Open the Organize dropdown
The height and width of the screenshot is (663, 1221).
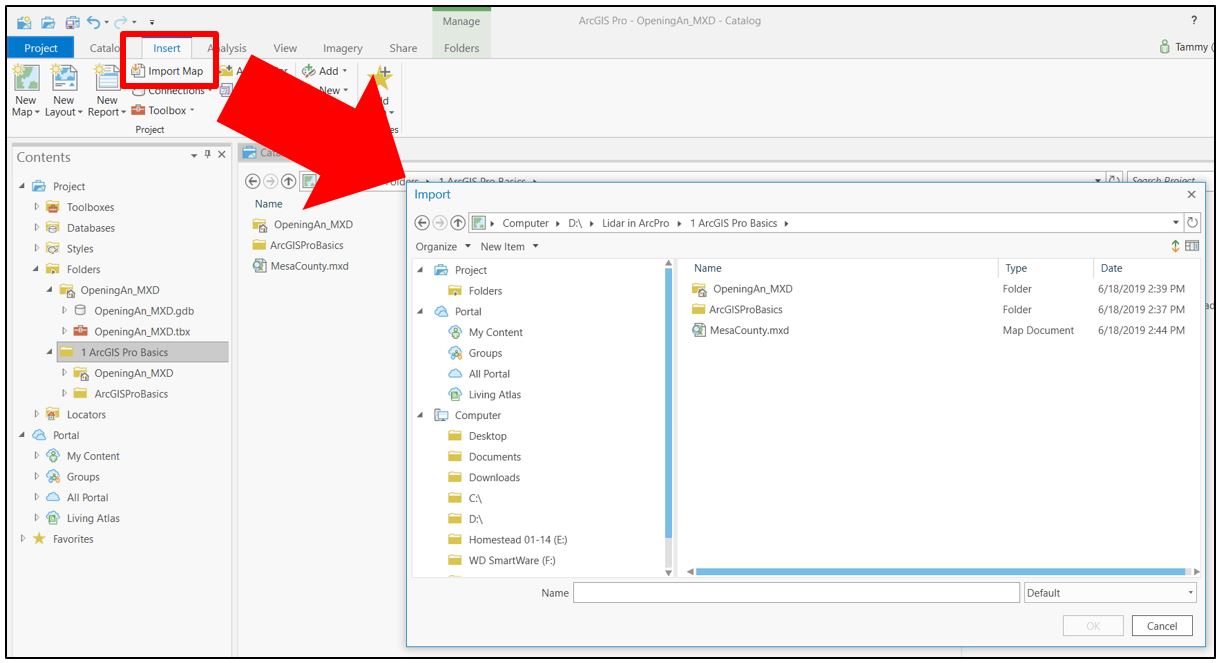(x=437, y=244)
